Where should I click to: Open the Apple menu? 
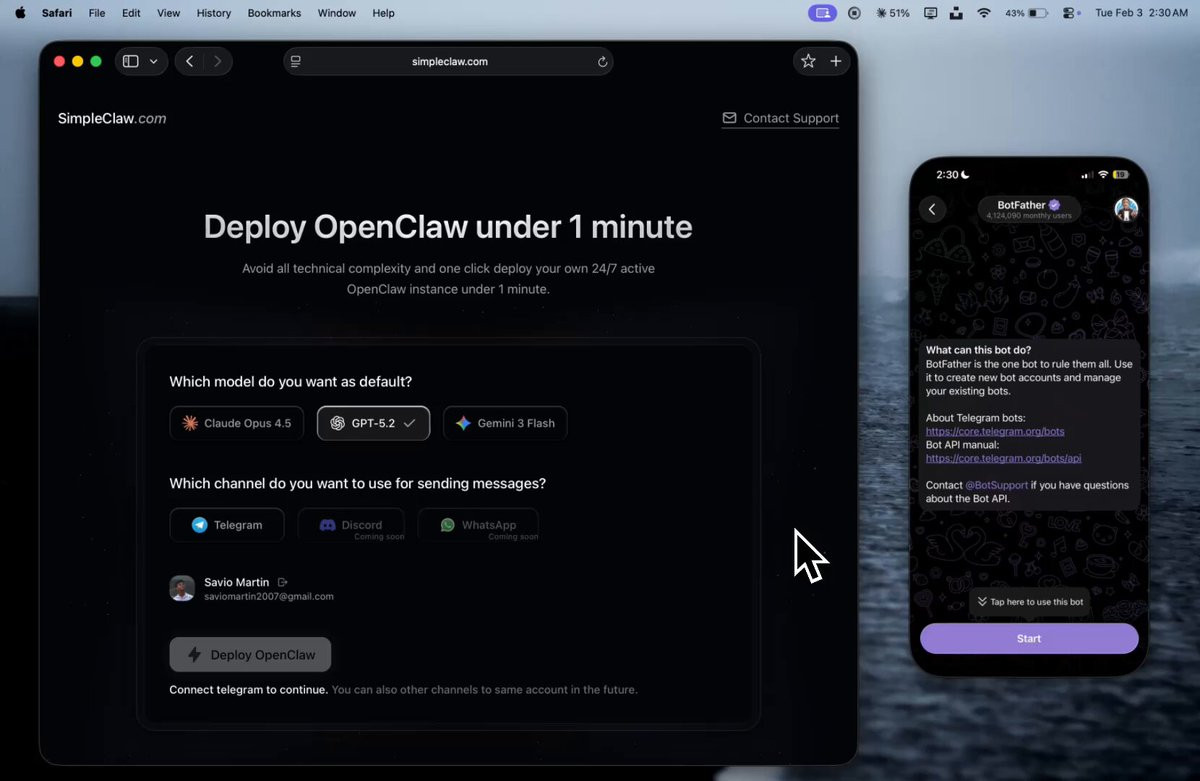coord(20,13)
